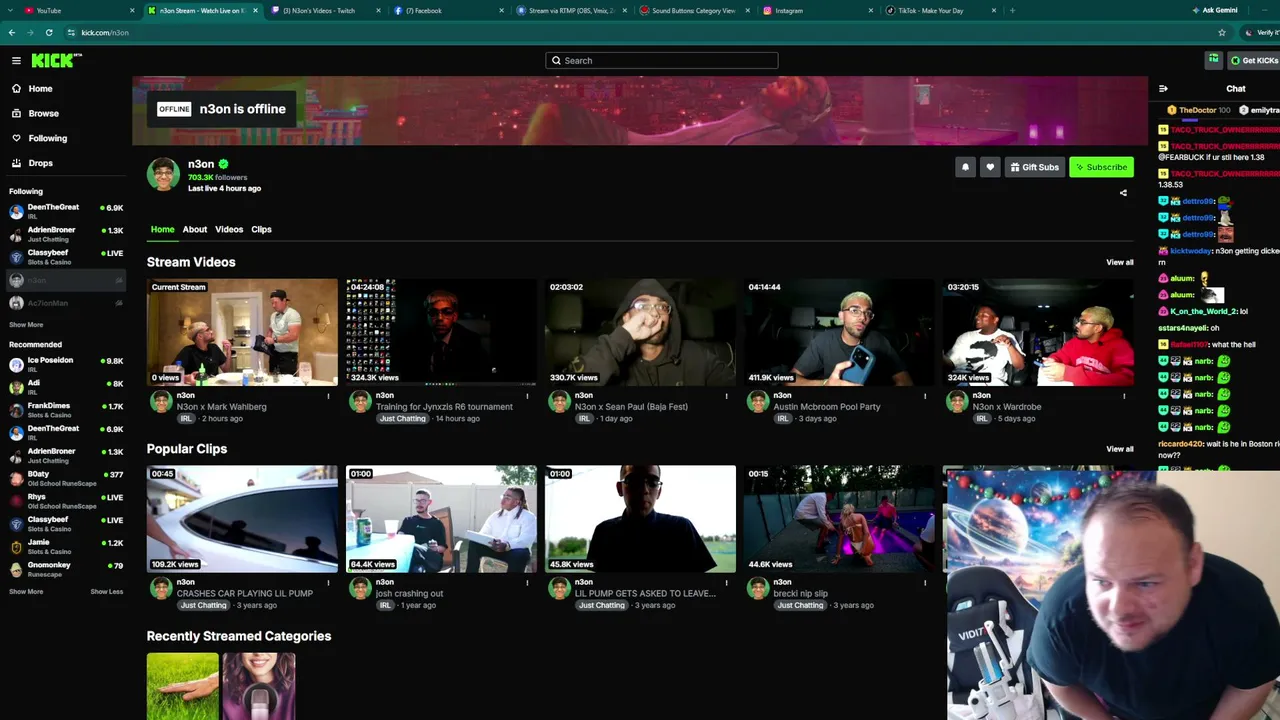
Task: Play the Crashes Car Playing Lil Pump clip
Action: (x=242, y=519)
